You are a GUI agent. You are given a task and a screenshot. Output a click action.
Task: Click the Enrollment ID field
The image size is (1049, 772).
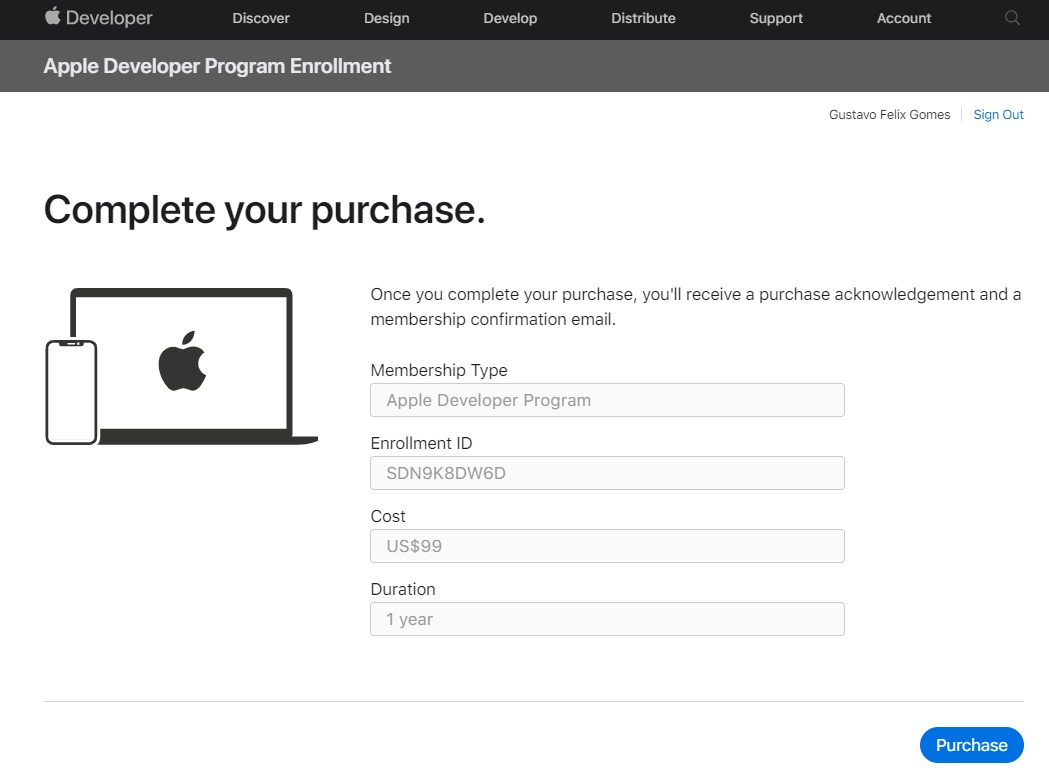pos(607,473)
